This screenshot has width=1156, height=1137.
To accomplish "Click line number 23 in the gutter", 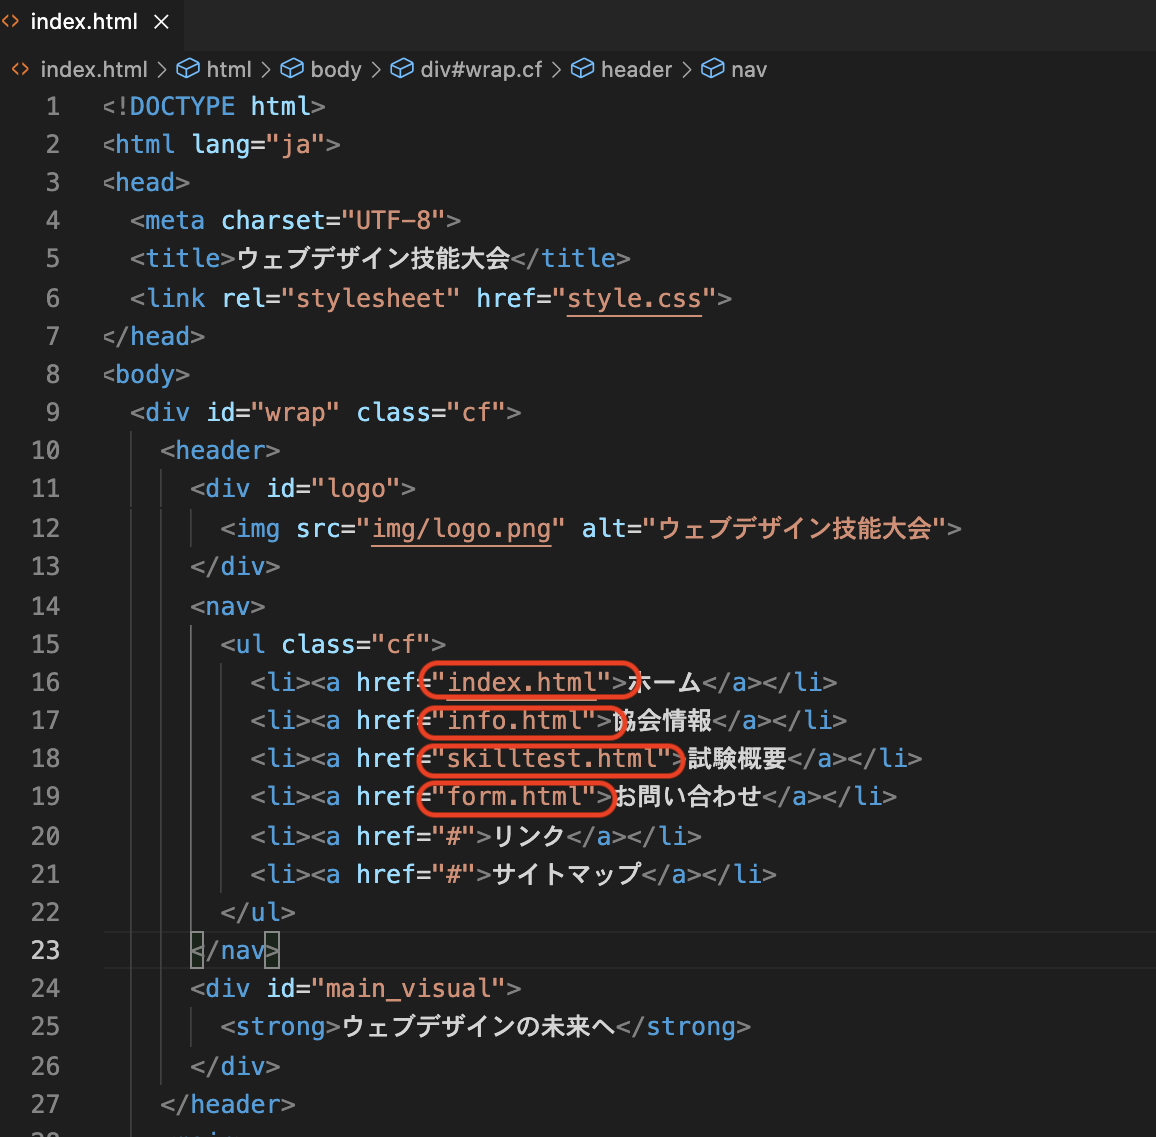I will point(45,950).
